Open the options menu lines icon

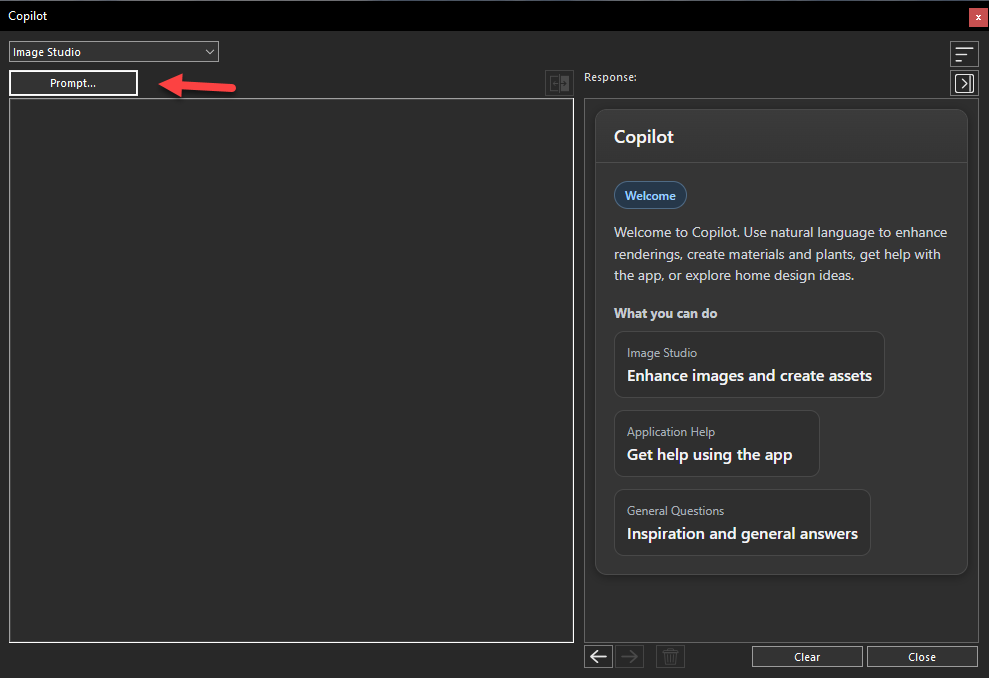tap(964, 54)
